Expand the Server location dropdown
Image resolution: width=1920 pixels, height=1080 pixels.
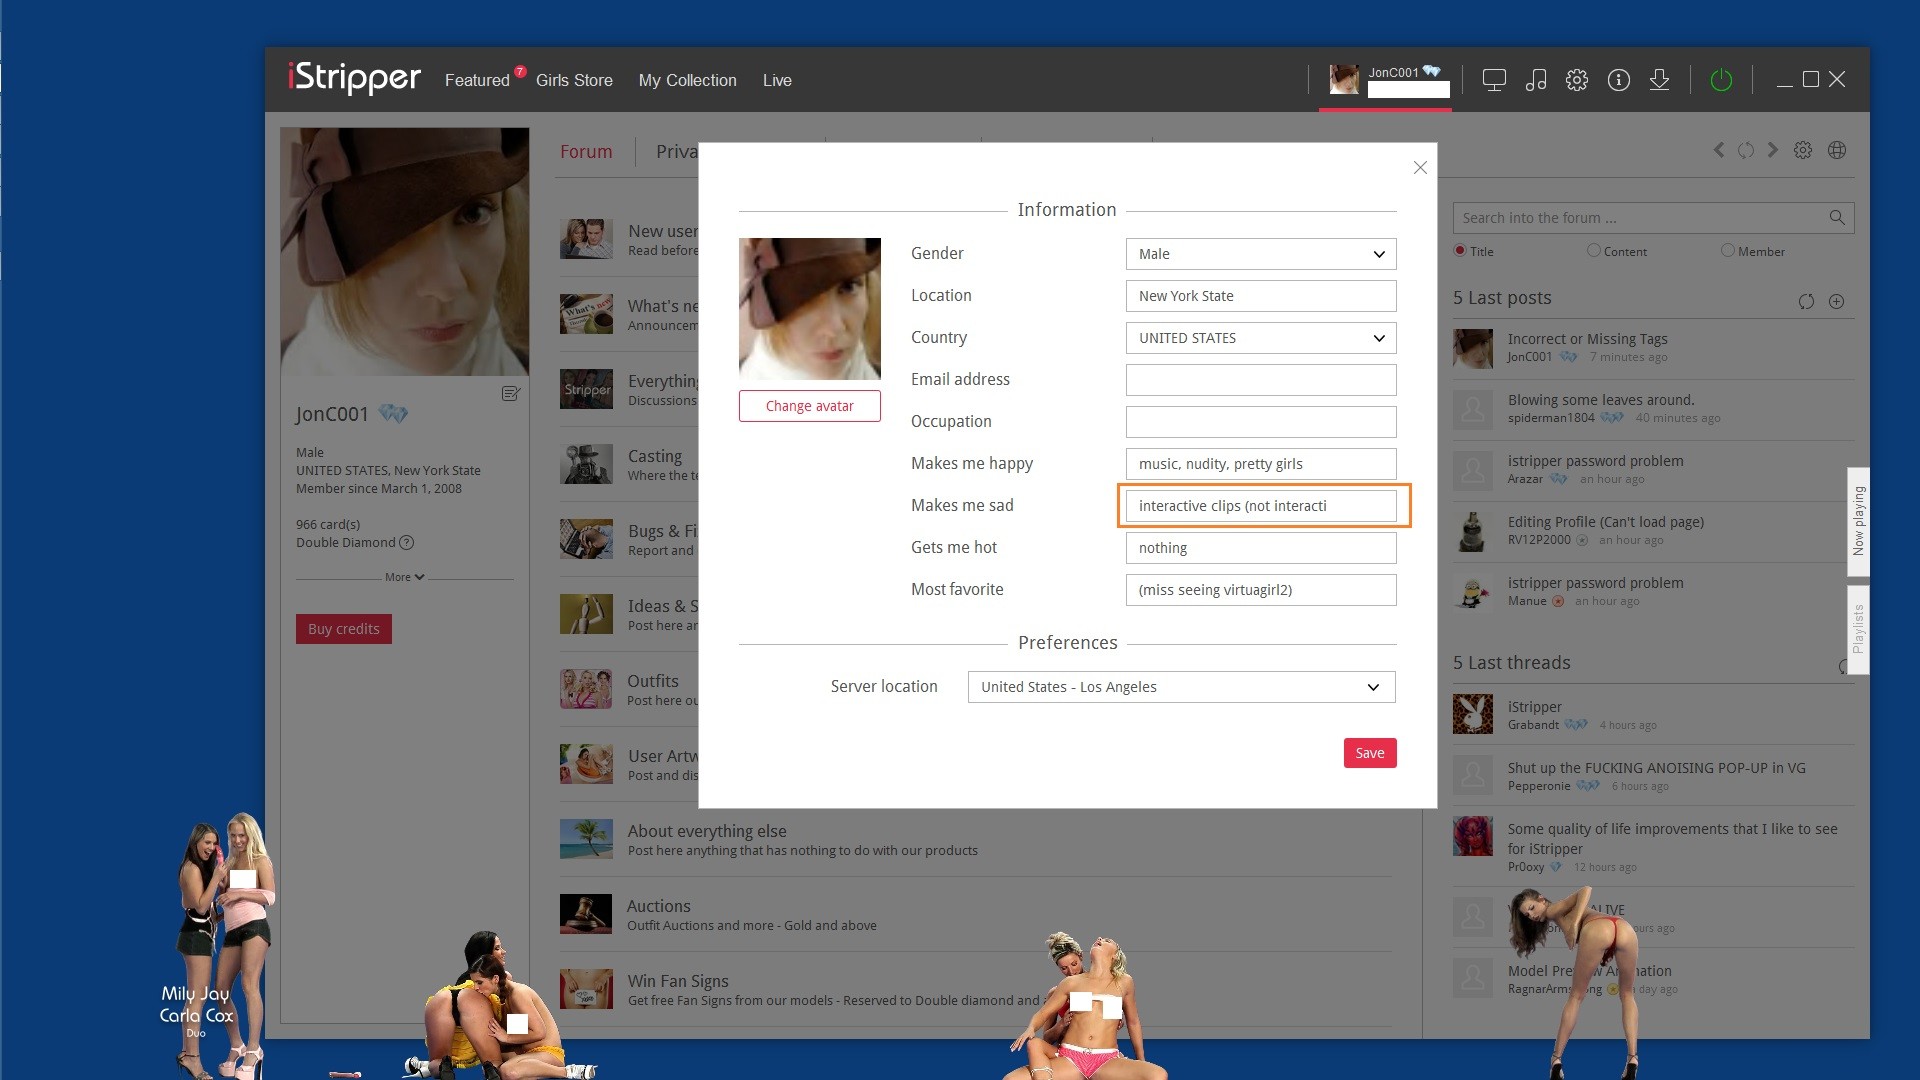click(1181, 687)
